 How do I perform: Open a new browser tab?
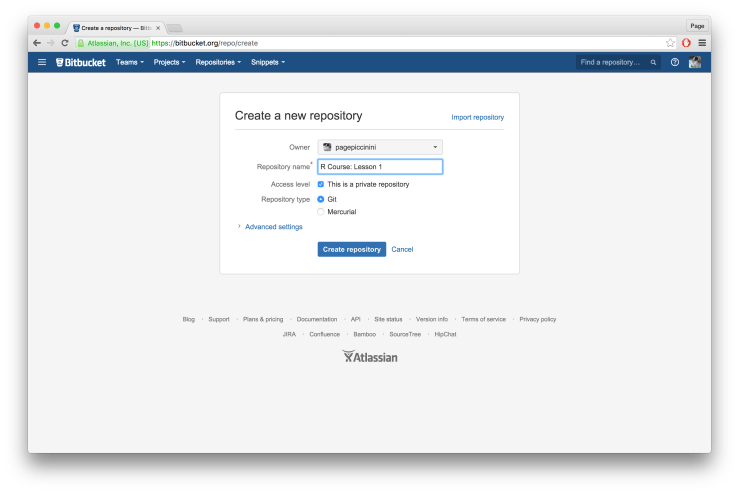[x=174, y=28]
